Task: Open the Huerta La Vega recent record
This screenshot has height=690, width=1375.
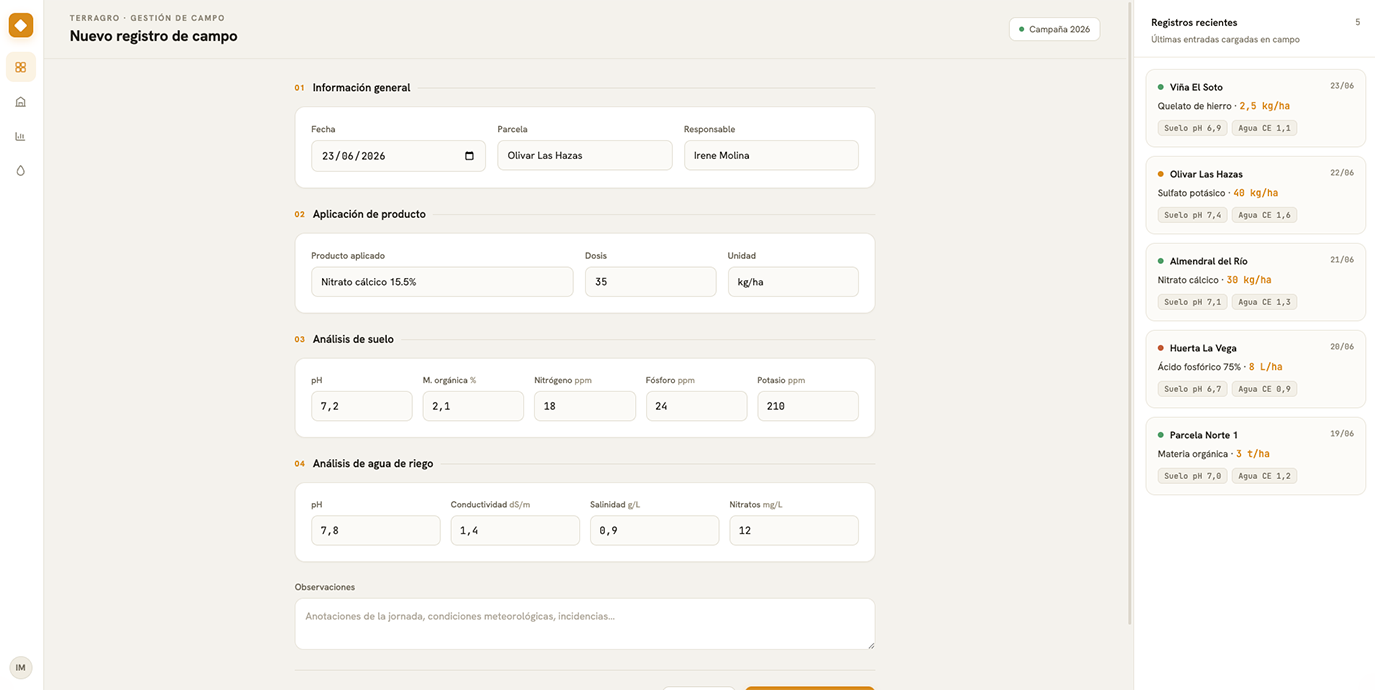Action: [x=1255, y=369]
